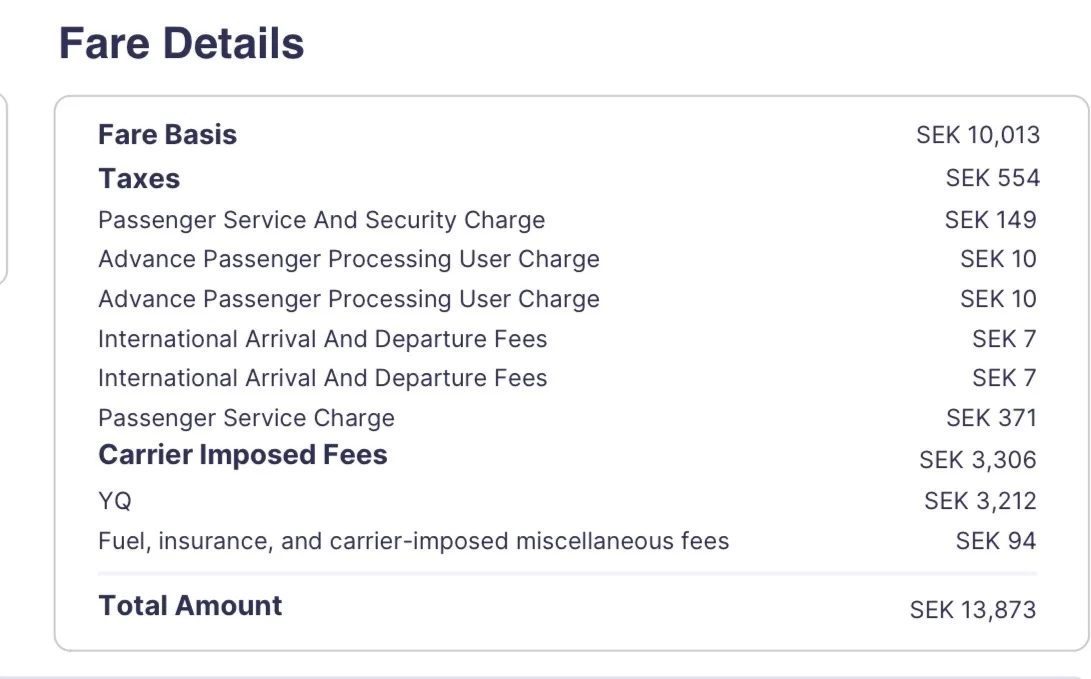The height and width of the screenshot is (679, 1091).
Task: Select the second Advance Passenger Processing User Charge
Action: point(348,299)
